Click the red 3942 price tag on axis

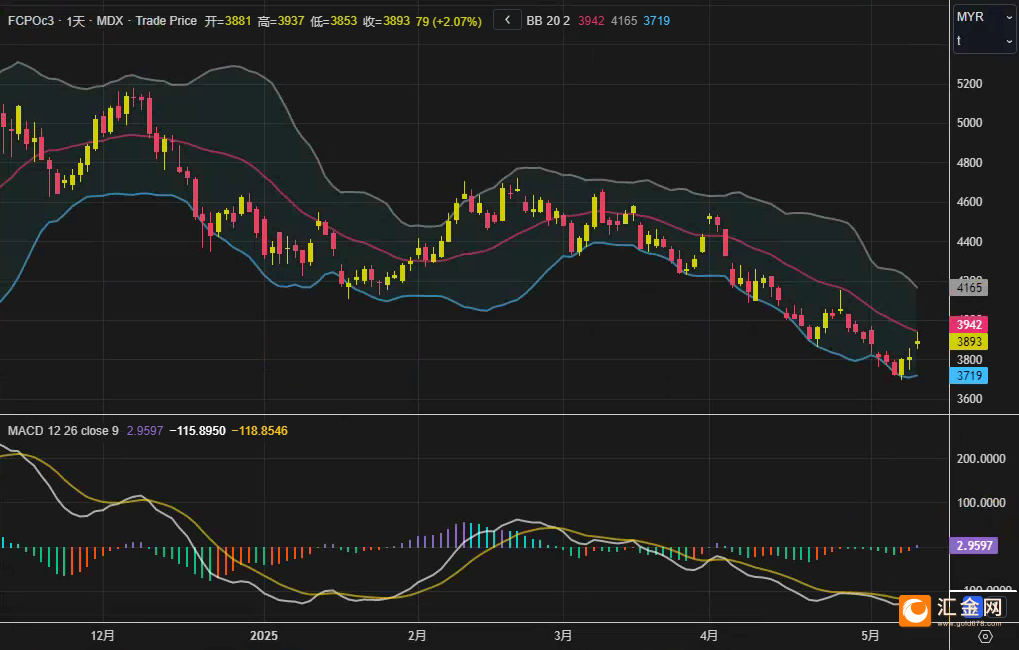[969, 324]
